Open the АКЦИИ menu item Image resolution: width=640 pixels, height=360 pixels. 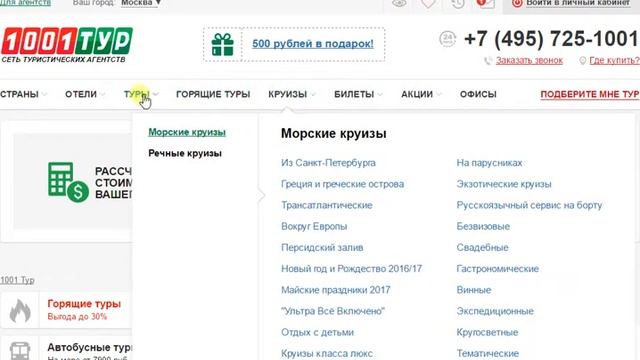(x=417, y=94)
